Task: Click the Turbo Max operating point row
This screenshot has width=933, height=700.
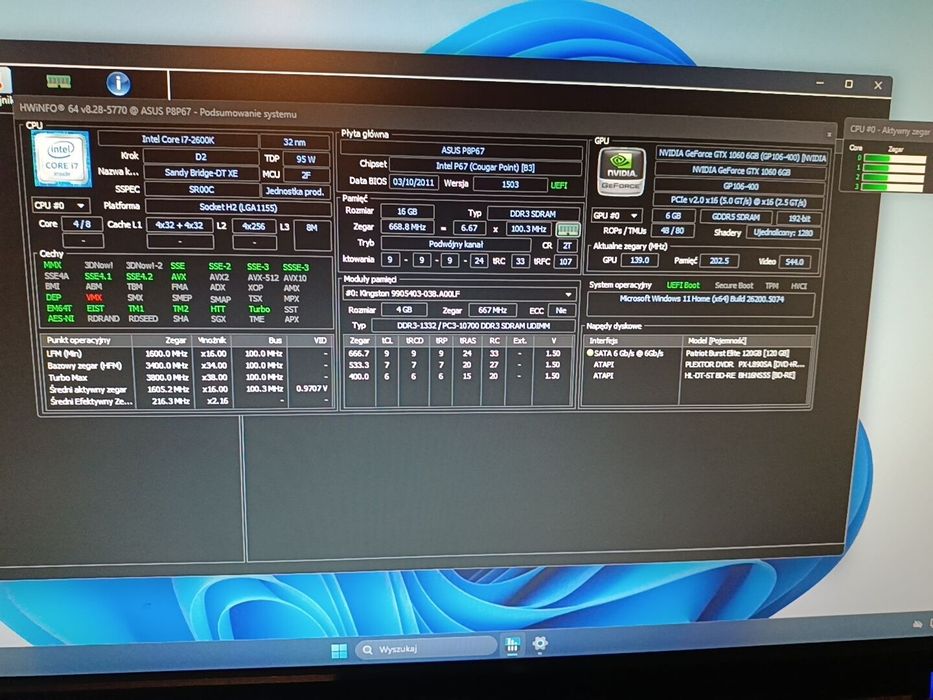Action: coord(187,377)
